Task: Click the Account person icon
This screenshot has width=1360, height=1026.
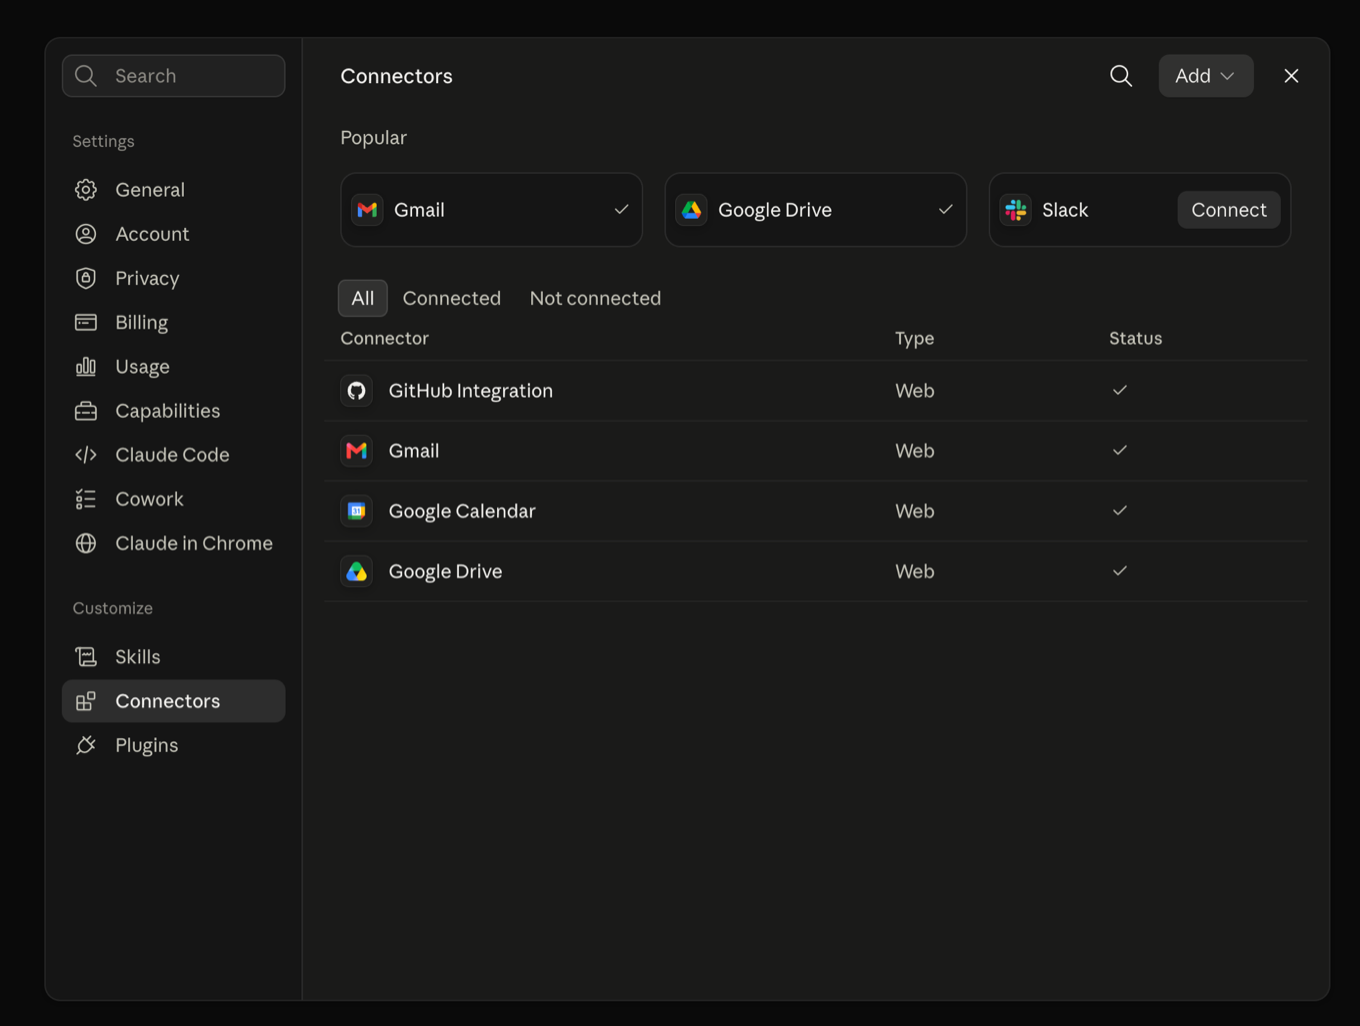Action: pyautogui.click(x=86, y=234)
